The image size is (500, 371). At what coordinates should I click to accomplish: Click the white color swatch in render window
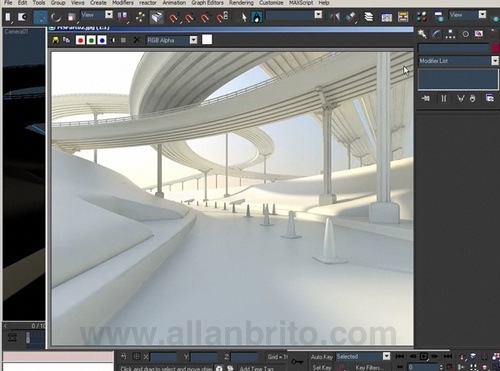[x=207, y=40]
